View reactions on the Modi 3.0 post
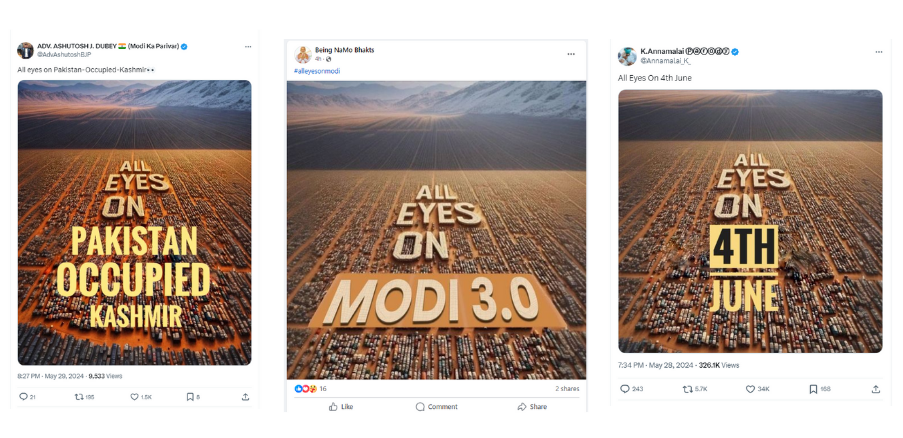The image size is (903, 438). (x=306, y=388)
